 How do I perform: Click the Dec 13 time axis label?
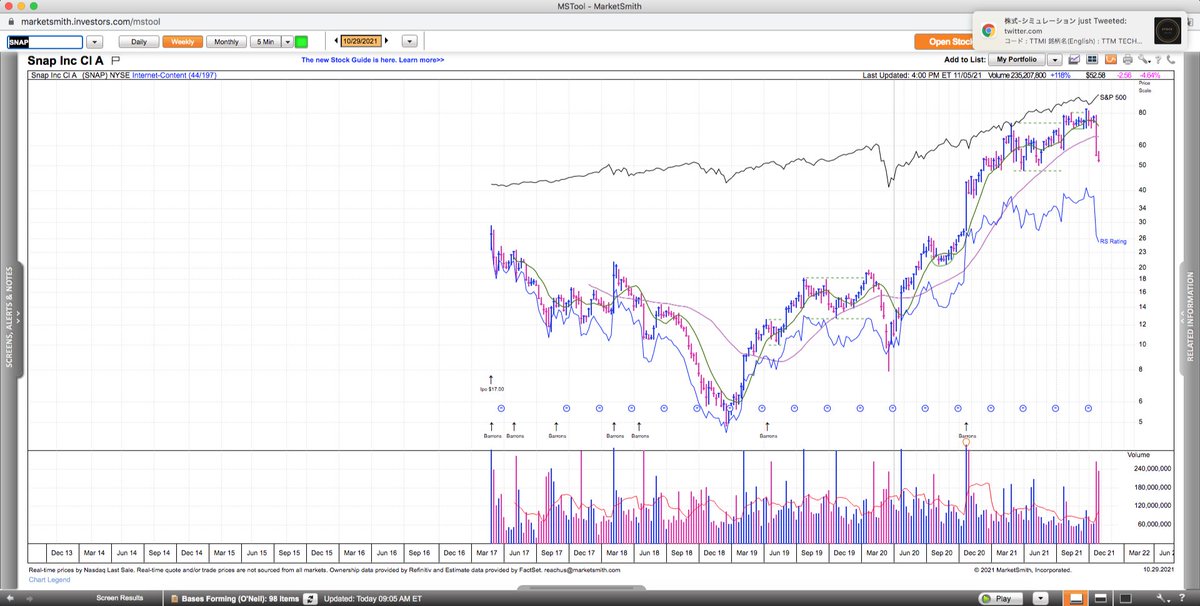click(62, 552)
